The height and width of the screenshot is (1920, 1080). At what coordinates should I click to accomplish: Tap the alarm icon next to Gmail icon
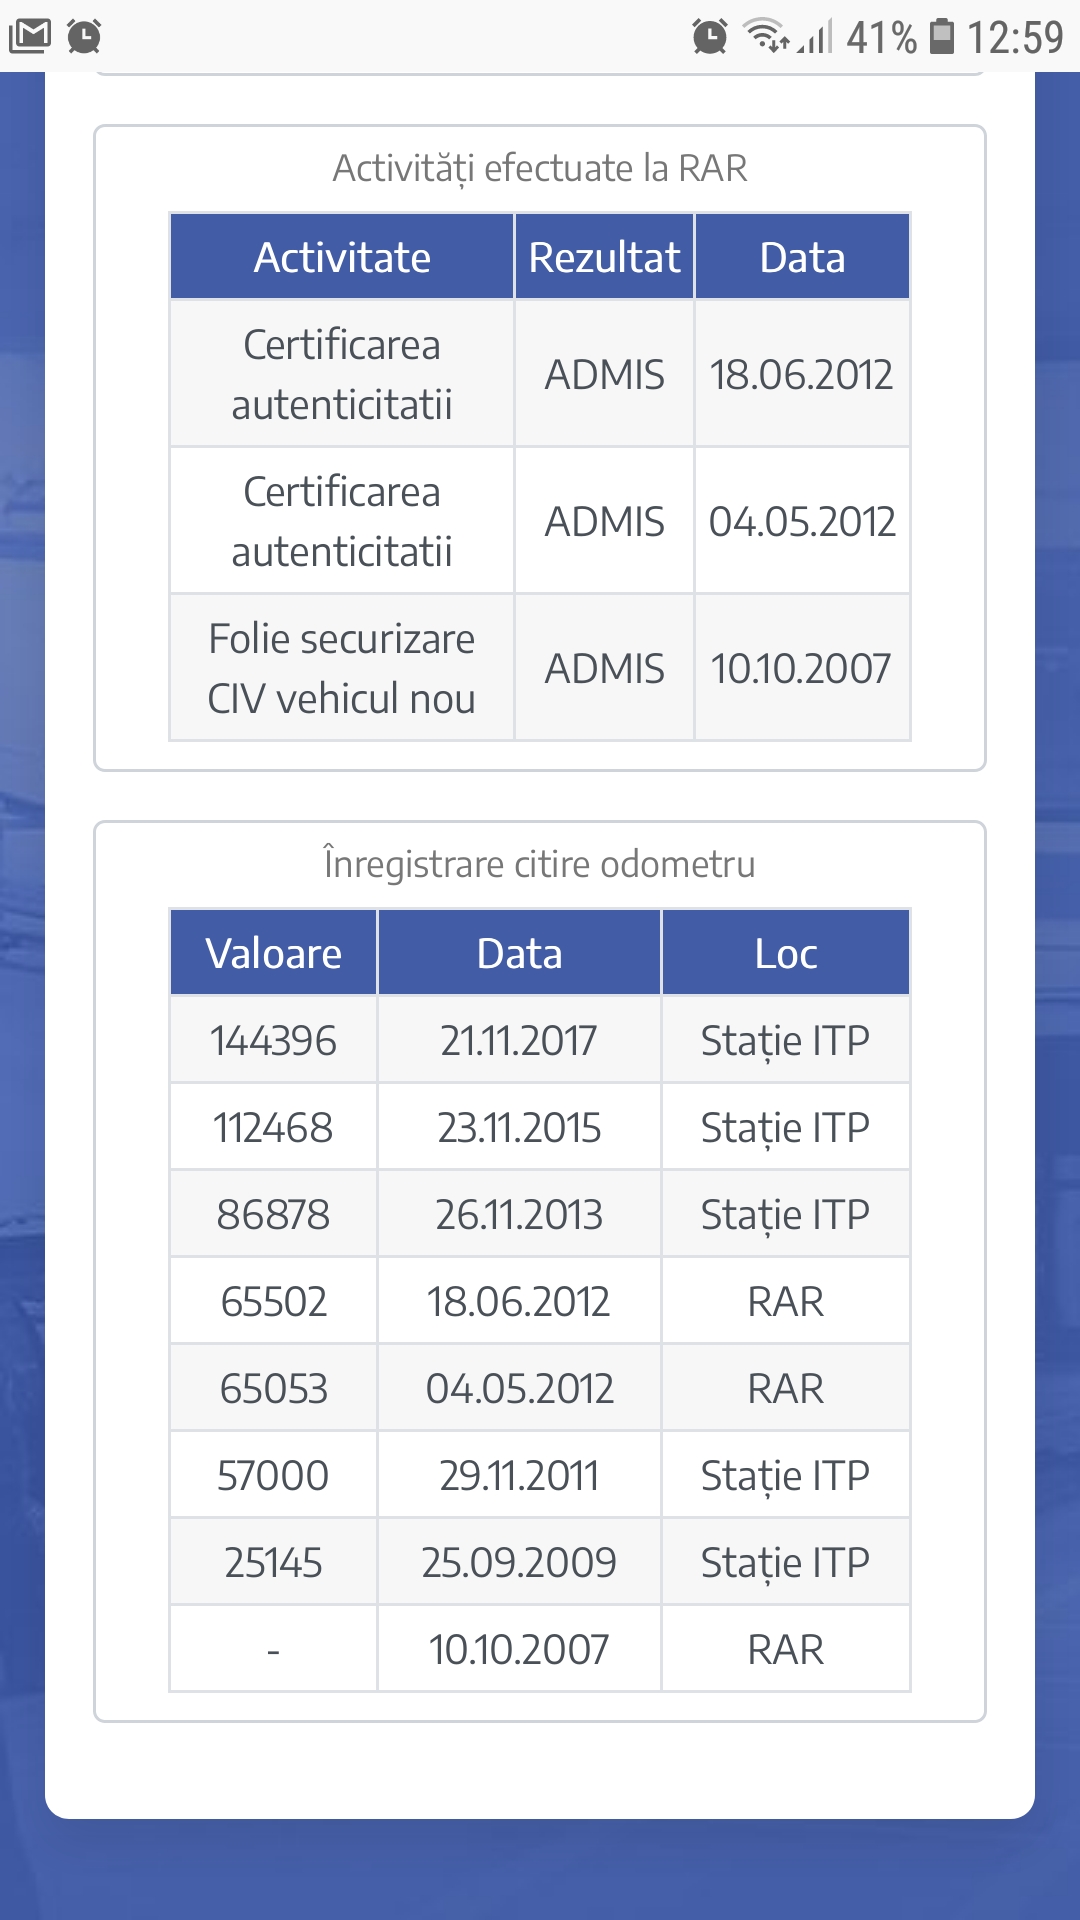(x=84, y=36)
